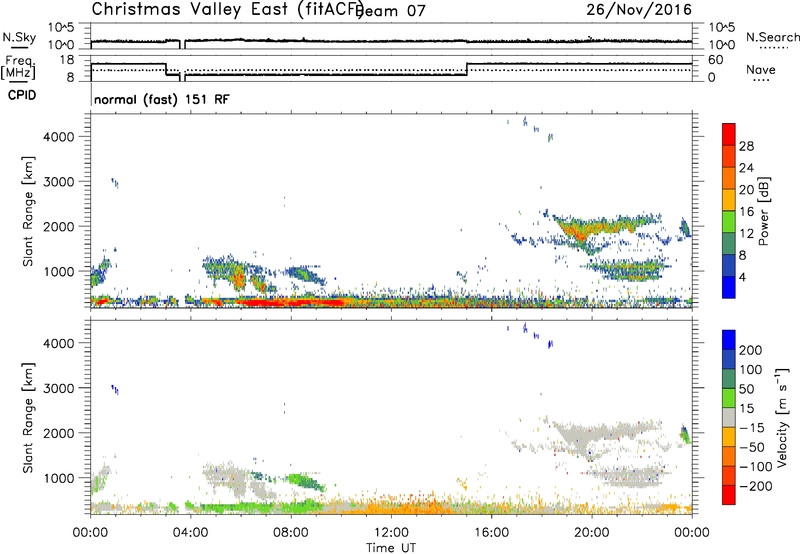Screen dimensions: 800x554
Task: Click '4000' on the power panel range axis
Action: click(x=58, y=137)
